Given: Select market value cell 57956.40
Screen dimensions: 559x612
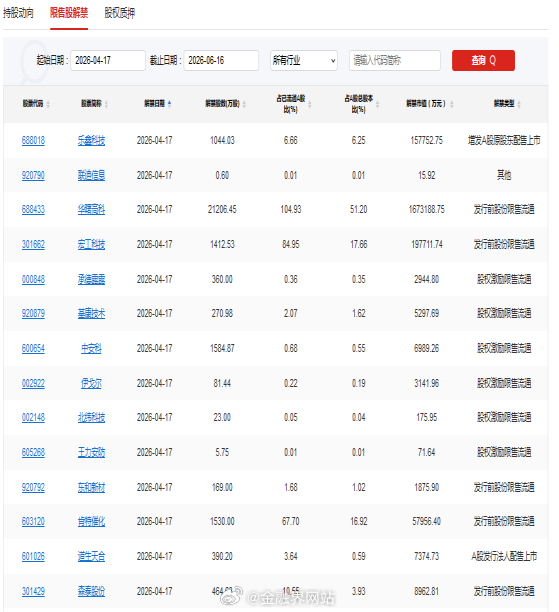Looking at the screenshot, I should [x=427, y=521].
